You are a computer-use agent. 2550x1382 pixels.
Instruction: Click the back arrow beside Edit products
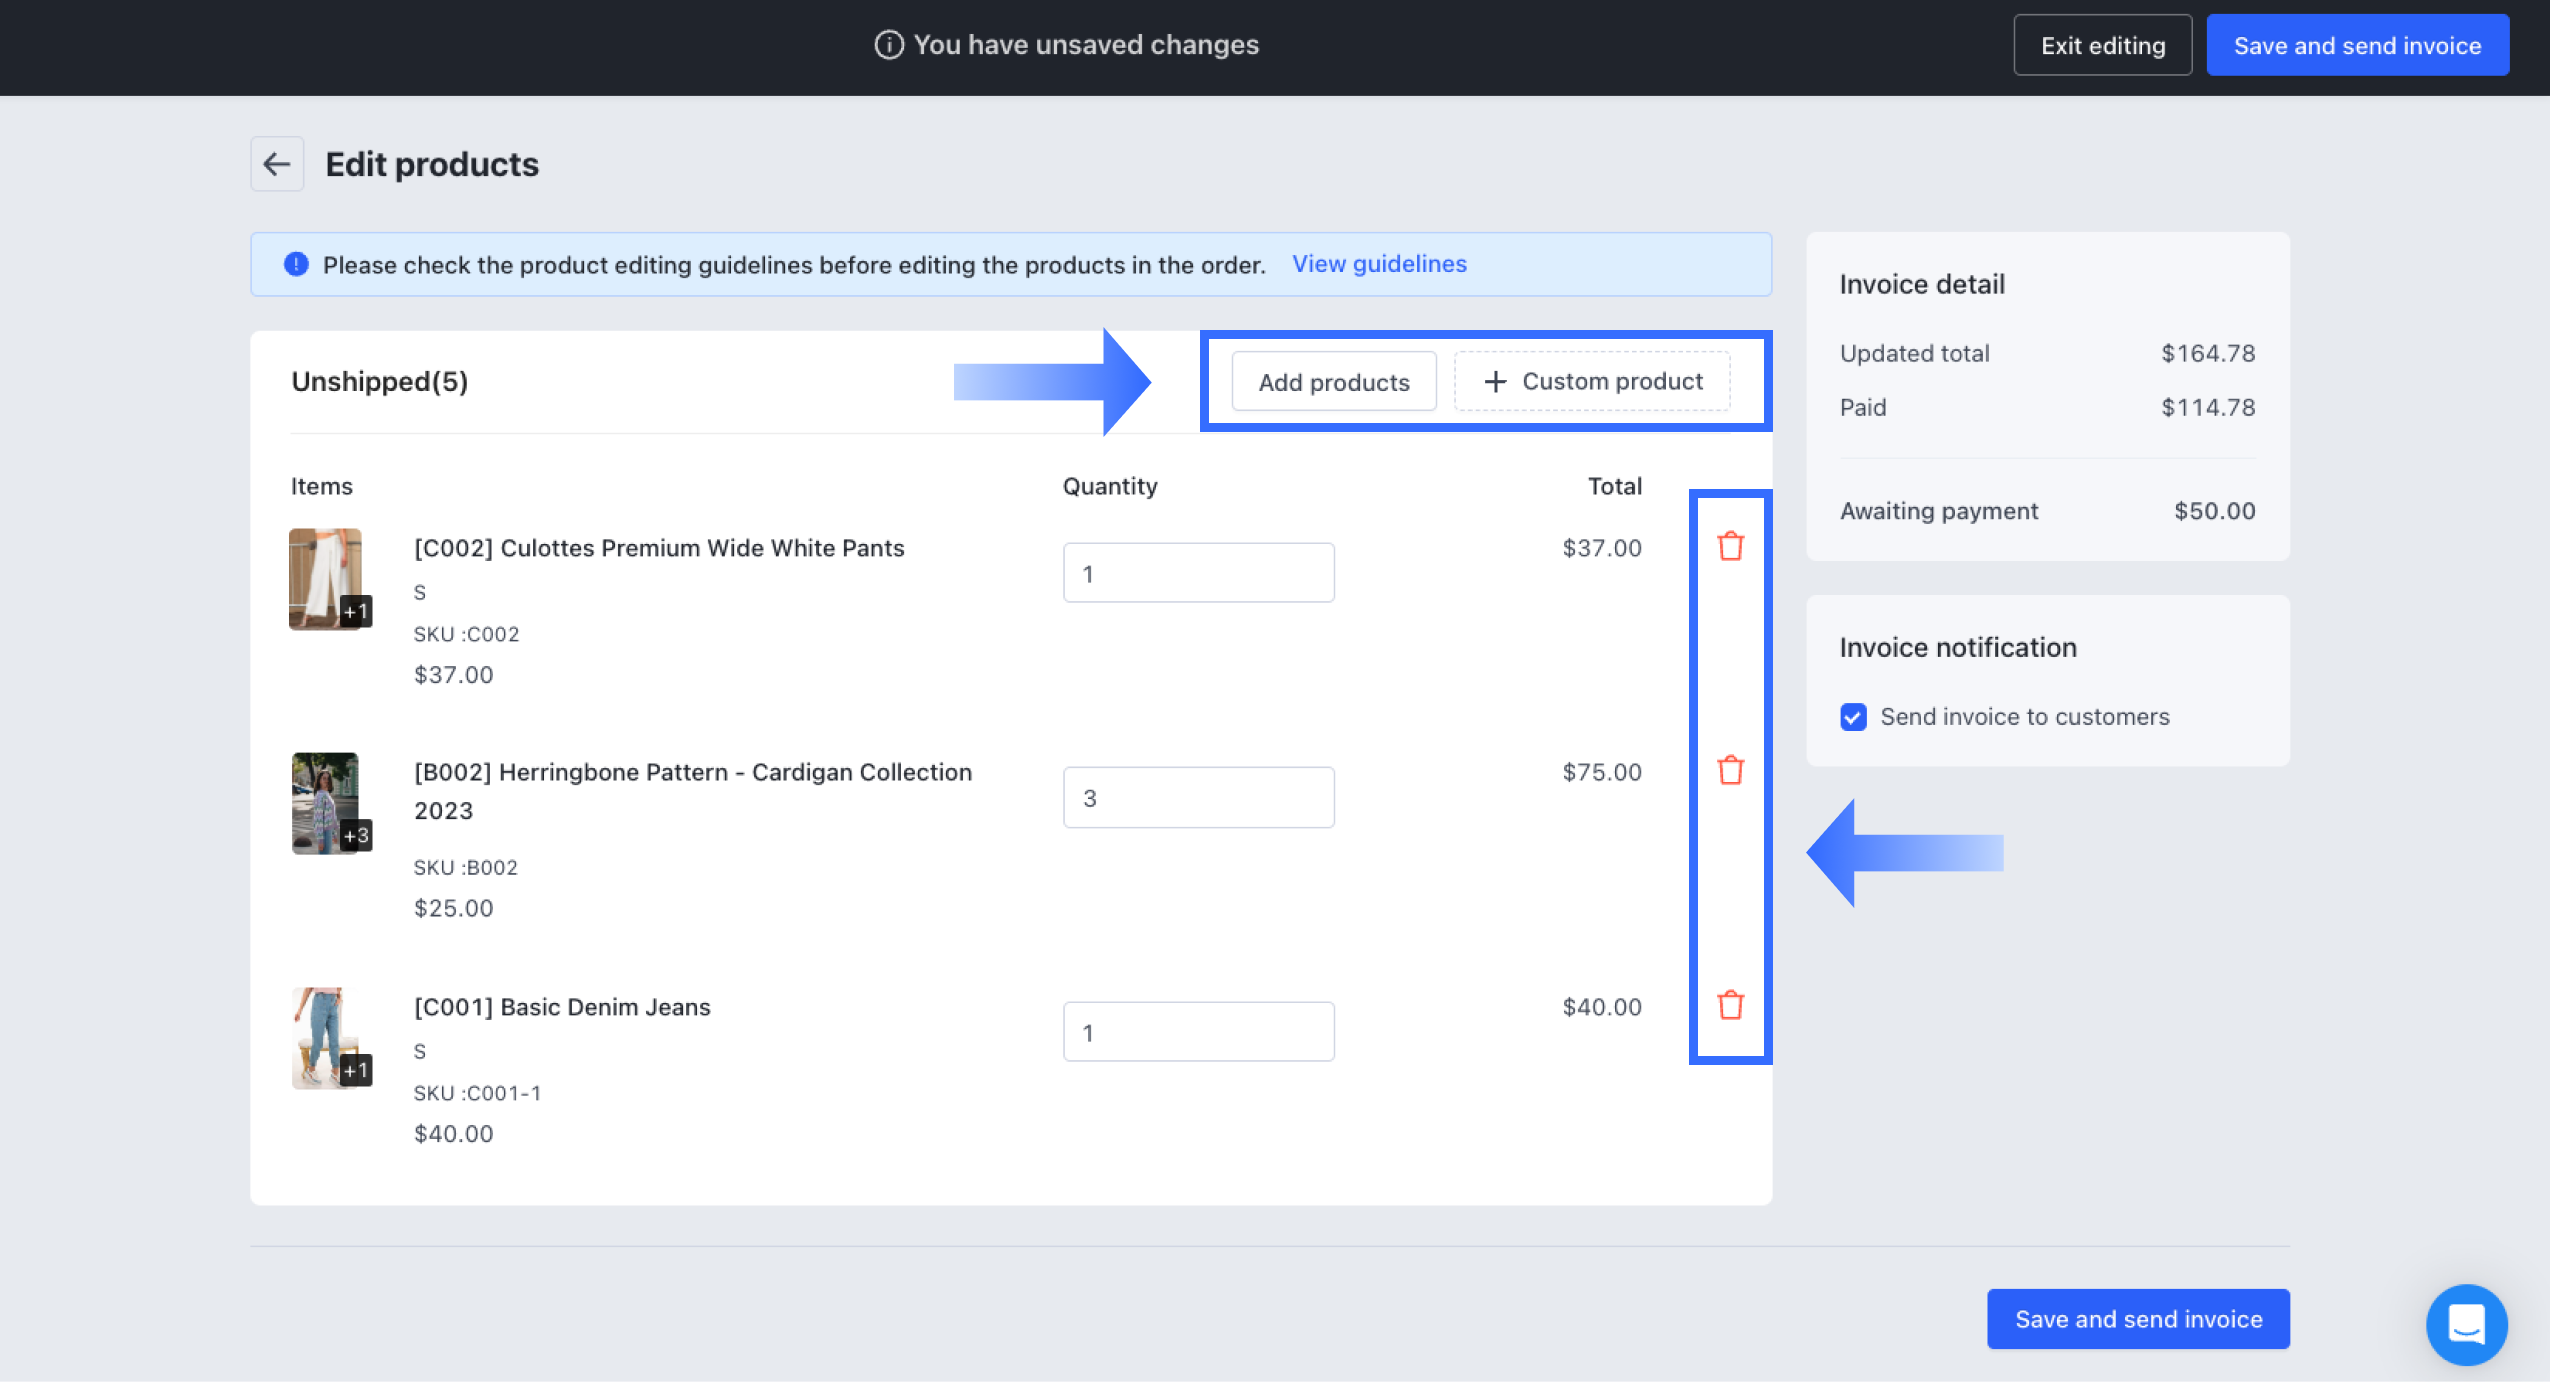tap(277, 164)
